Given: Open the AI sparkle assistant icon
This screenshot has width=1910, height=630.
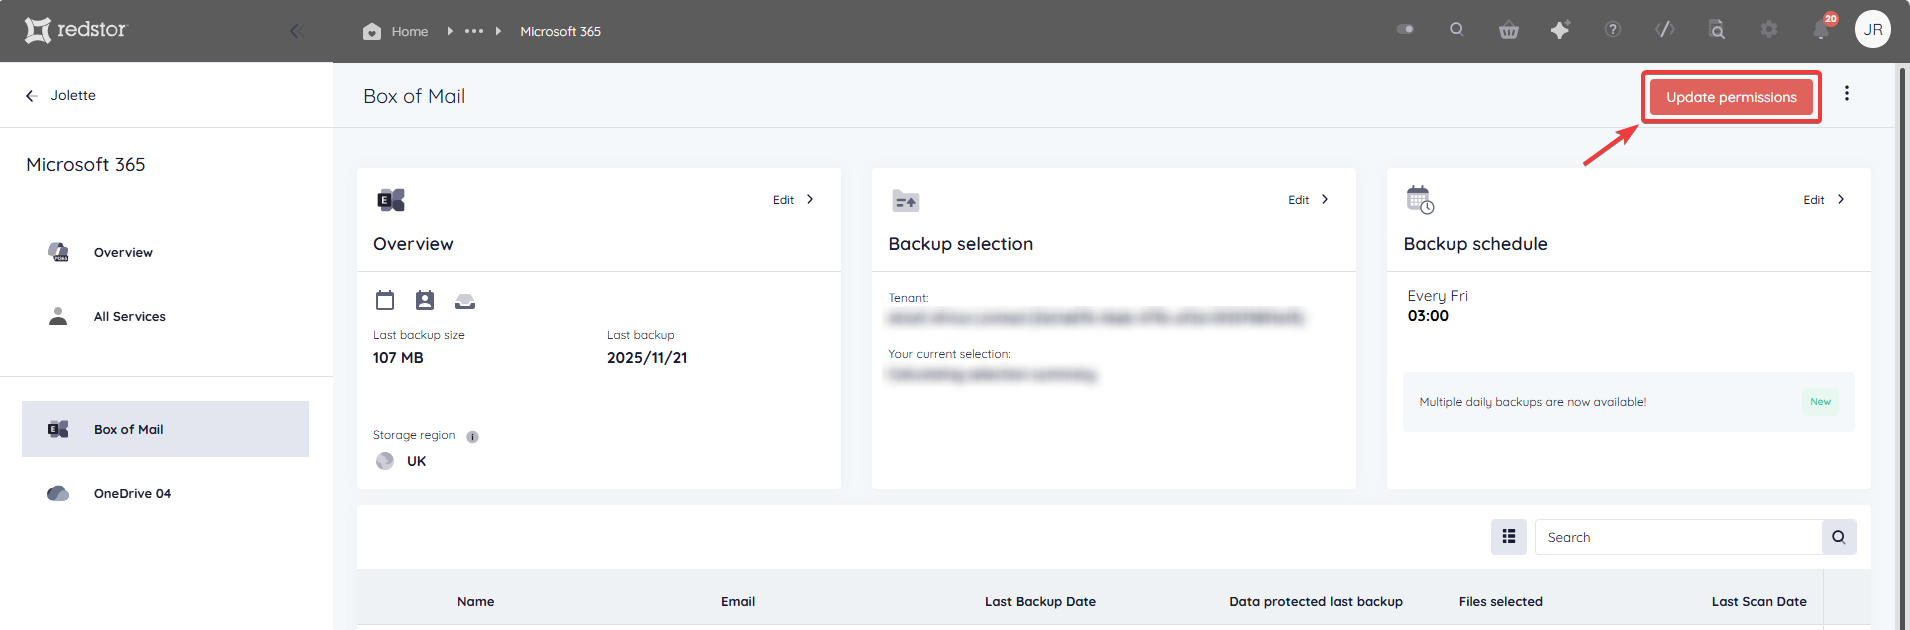Looking at the screenshot, I should pos(1560,30).
